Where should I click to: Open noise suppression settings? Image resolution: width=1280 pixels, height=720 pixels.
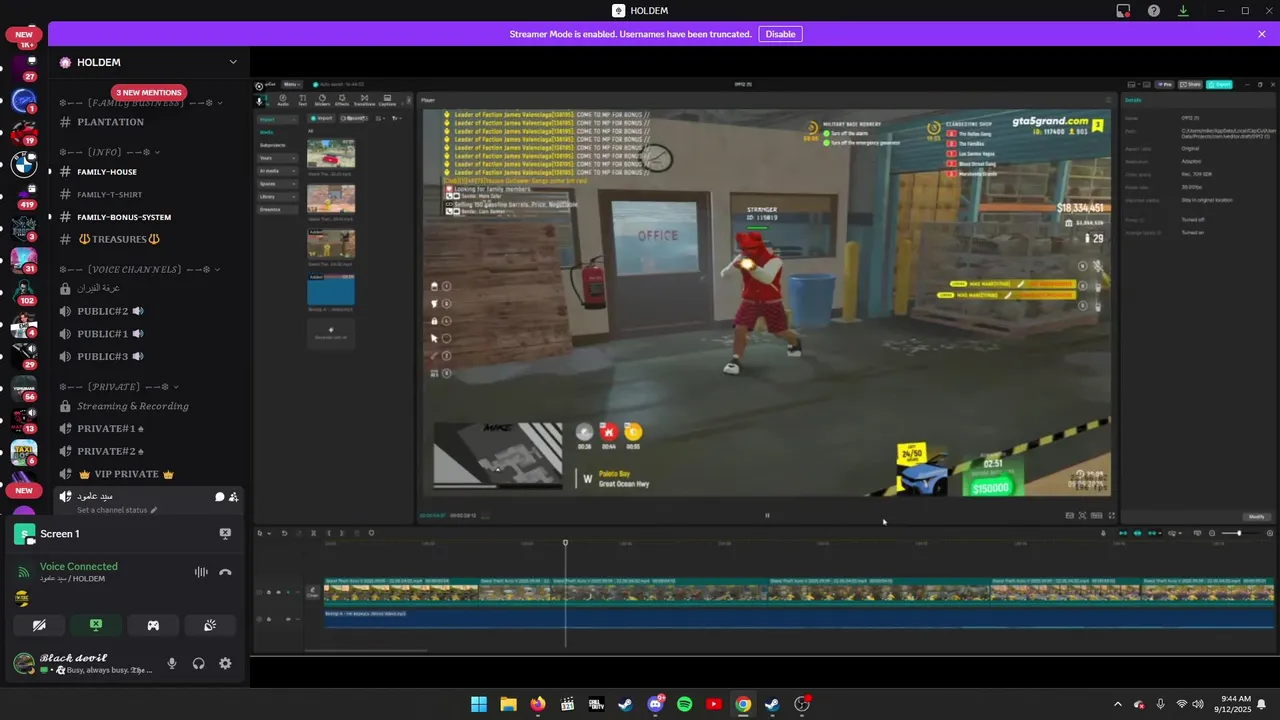201,572
